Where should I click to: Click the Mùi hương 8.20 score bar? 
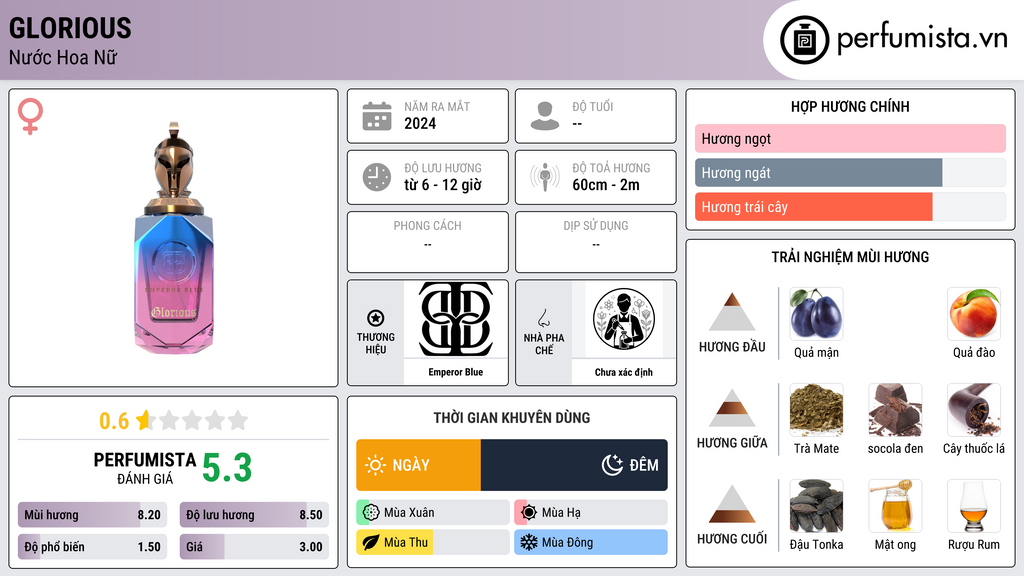[93, 515]
